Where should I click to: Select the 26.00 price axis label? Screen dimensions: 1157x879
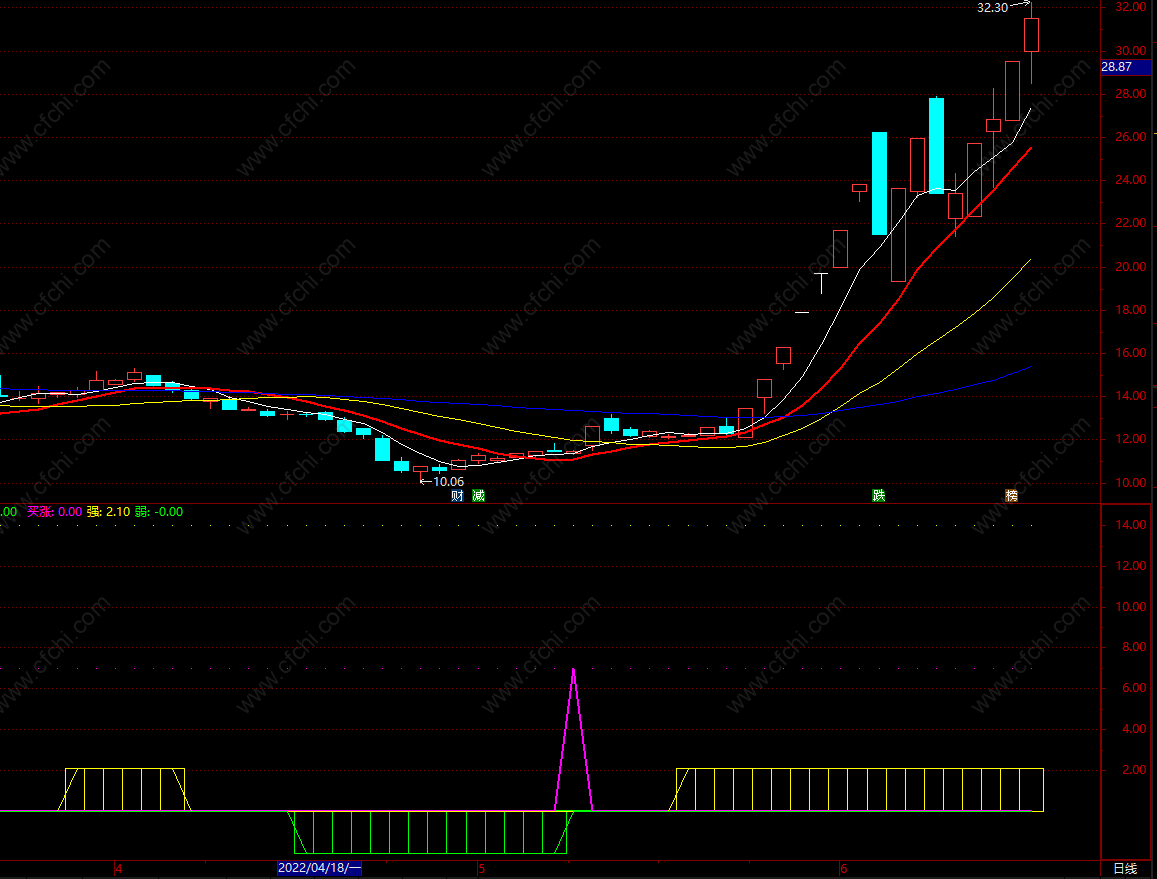(1130, 137)
